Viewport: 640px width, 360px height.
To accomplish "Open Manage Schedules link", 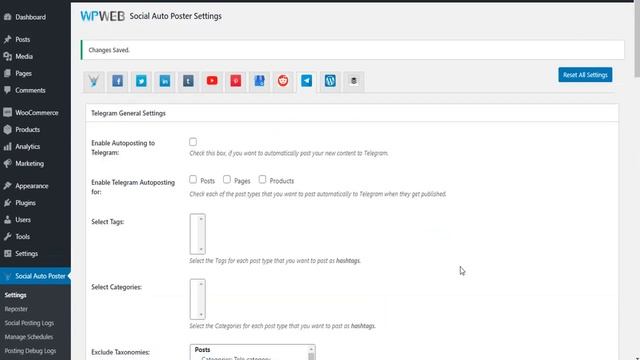I will point(29,337).
